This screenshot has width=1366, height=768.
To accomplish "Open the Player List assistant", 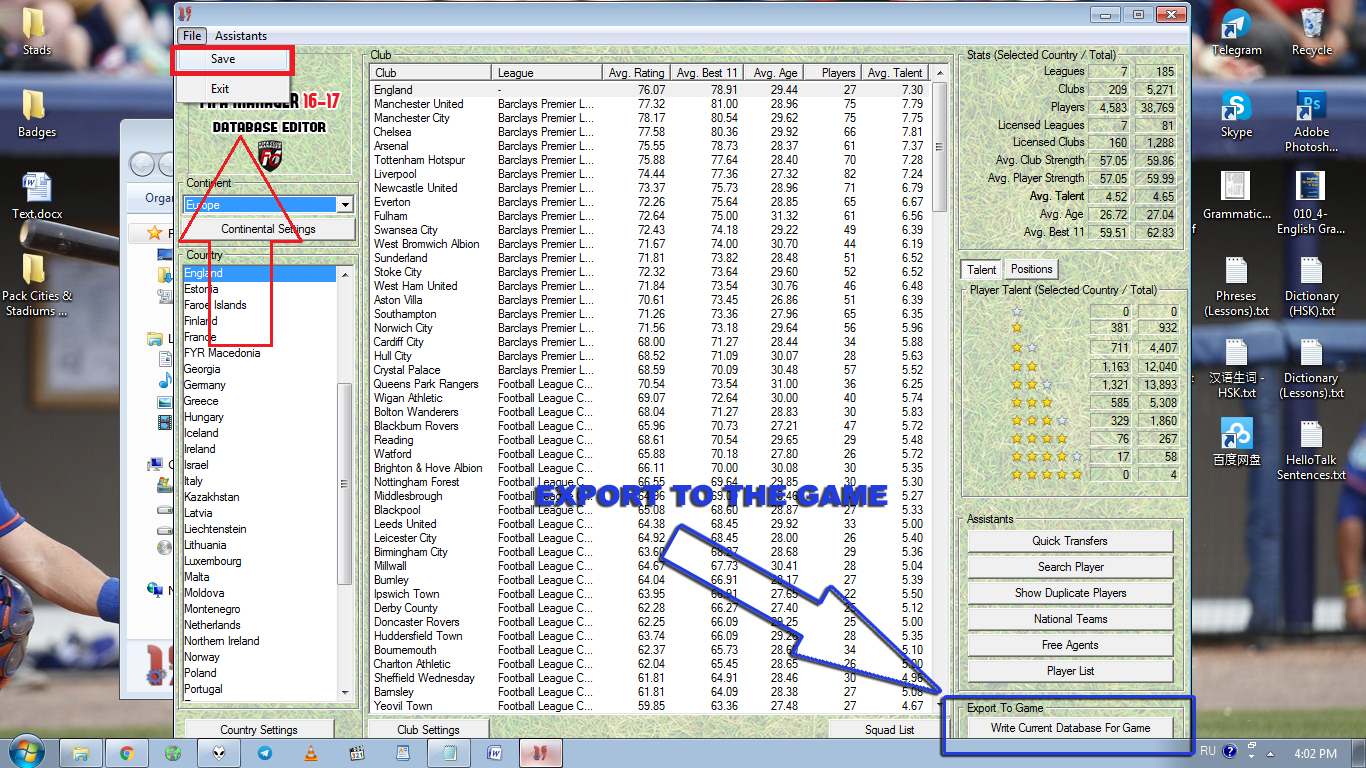I will [1070, 671].
